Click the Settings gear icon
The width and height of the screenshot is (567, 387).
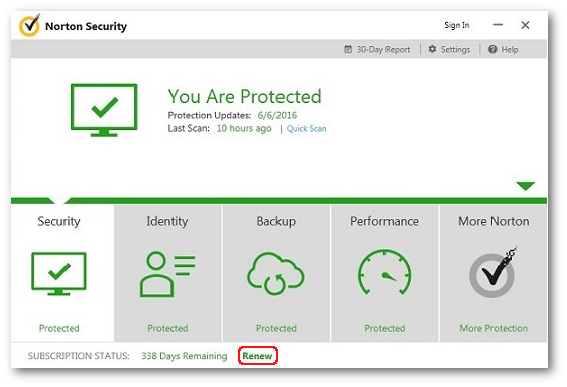[x=432, y=49]
